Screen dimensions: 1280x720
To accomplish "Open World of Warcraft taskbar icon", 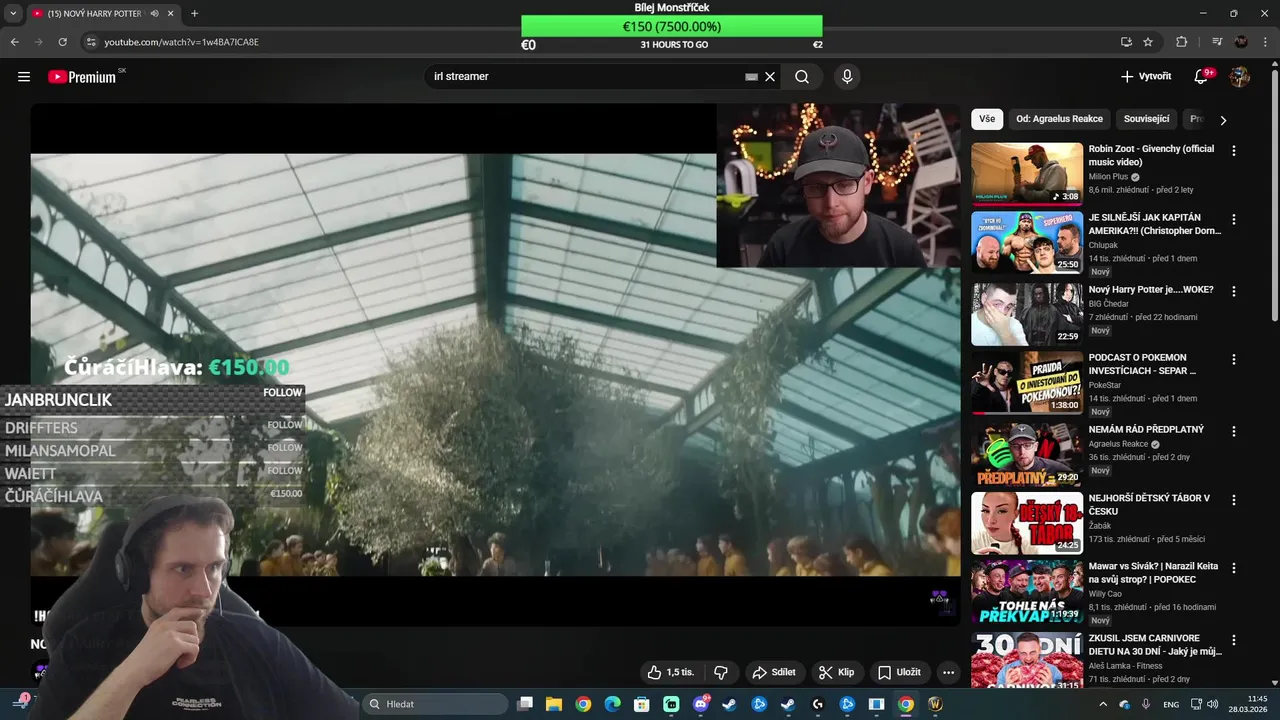I will tap(935, 704).
